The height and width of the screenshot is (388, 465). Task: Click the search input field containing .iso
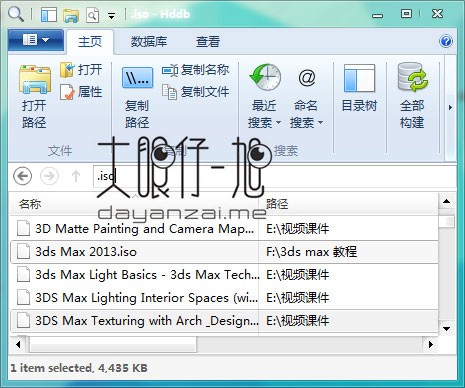275,176
